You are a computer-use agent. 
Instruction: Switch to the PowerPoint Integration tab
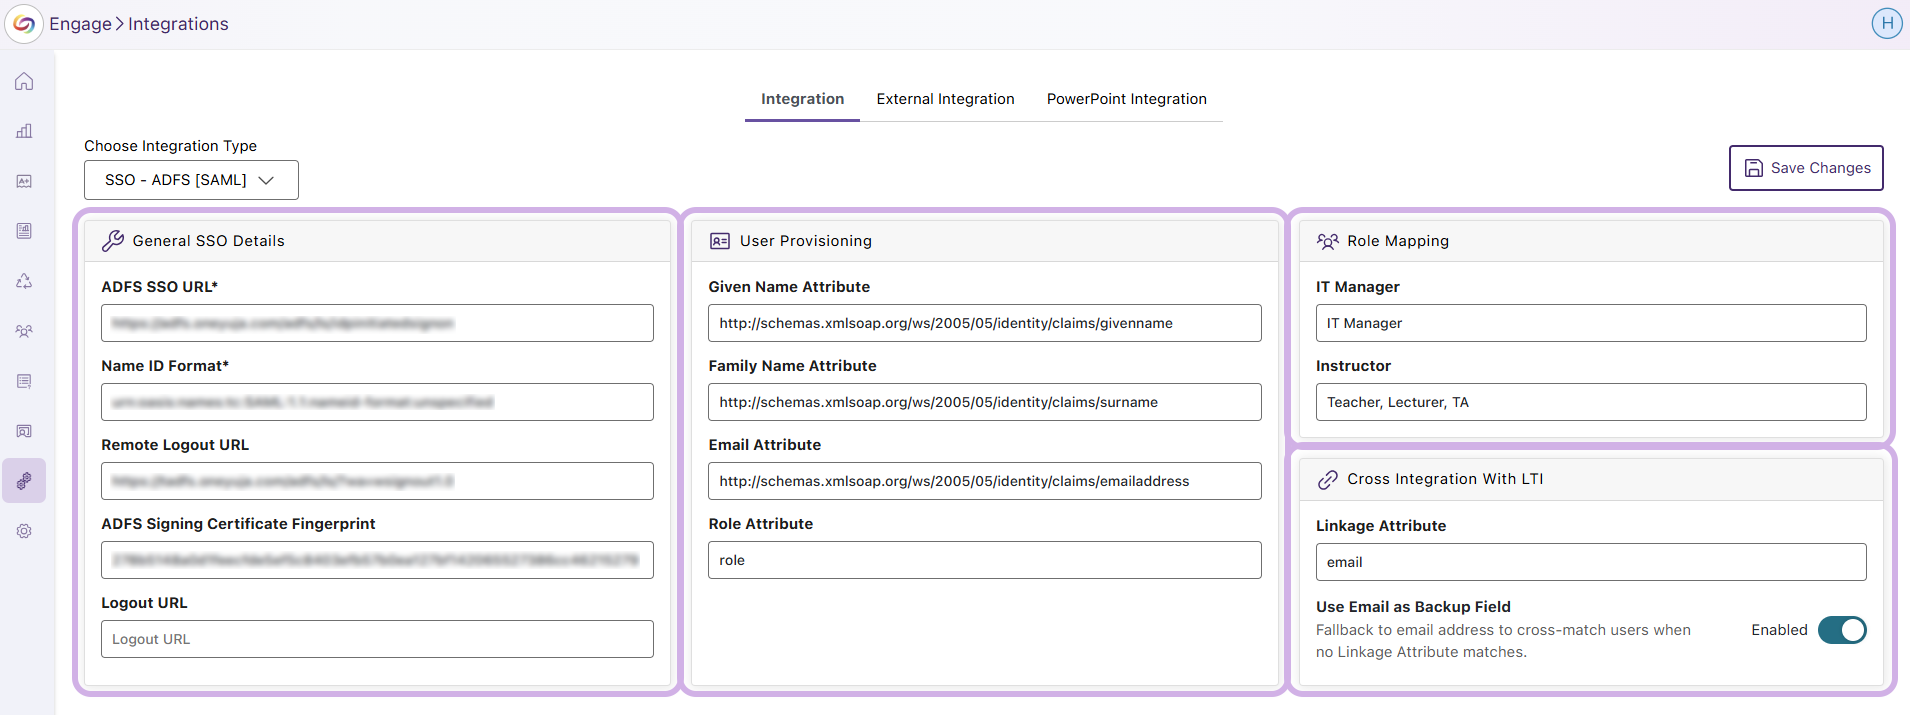point(1126,99)
